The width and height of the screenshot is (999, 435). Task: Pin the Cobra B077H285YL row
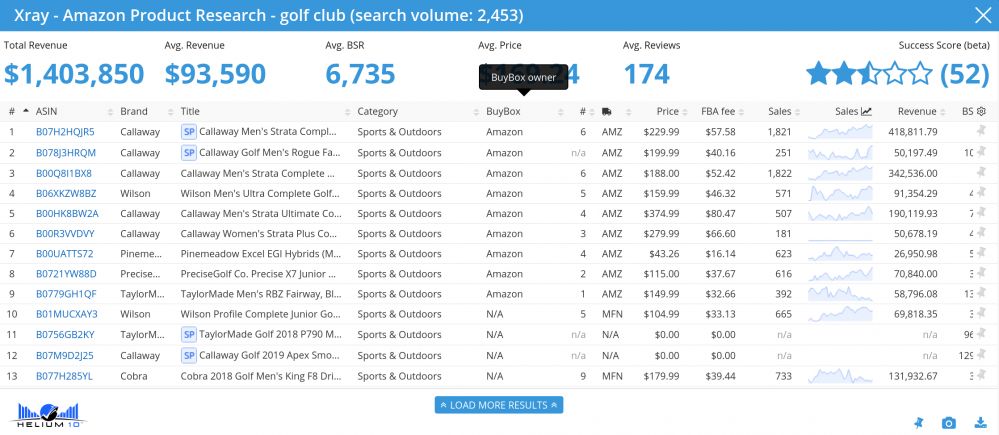click(x=981, y=375)
